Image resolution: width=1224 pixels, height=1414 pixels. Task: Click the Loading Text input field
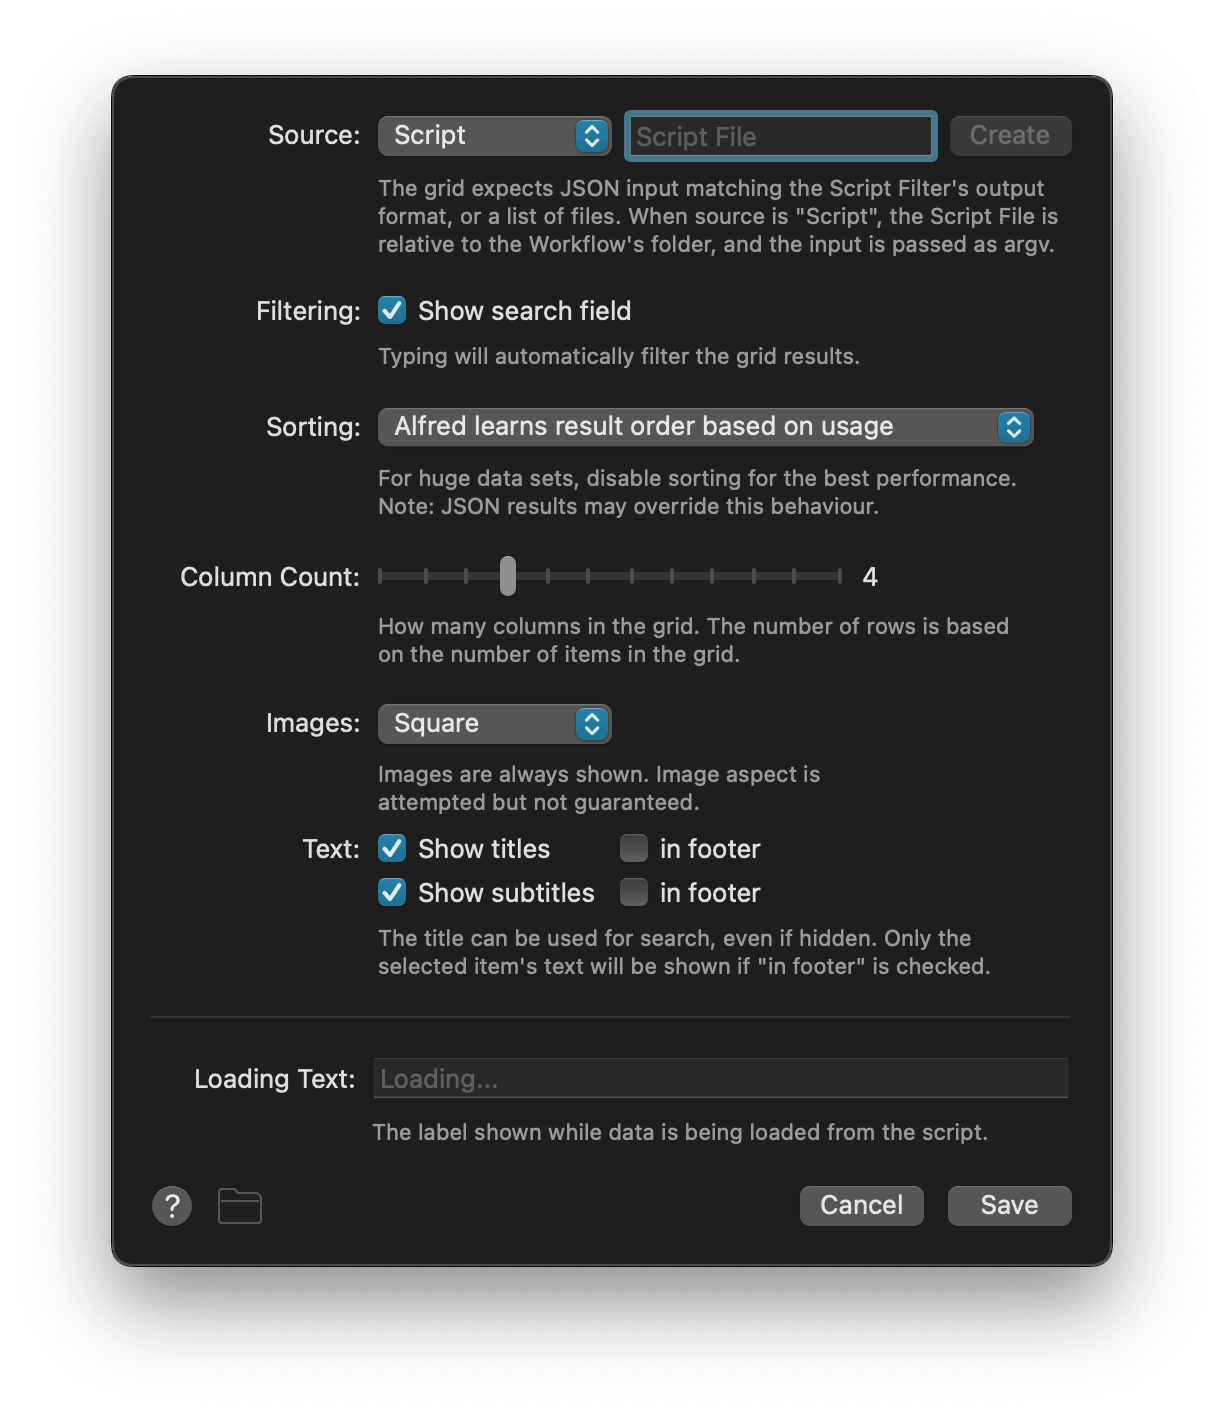(719, 1079)
